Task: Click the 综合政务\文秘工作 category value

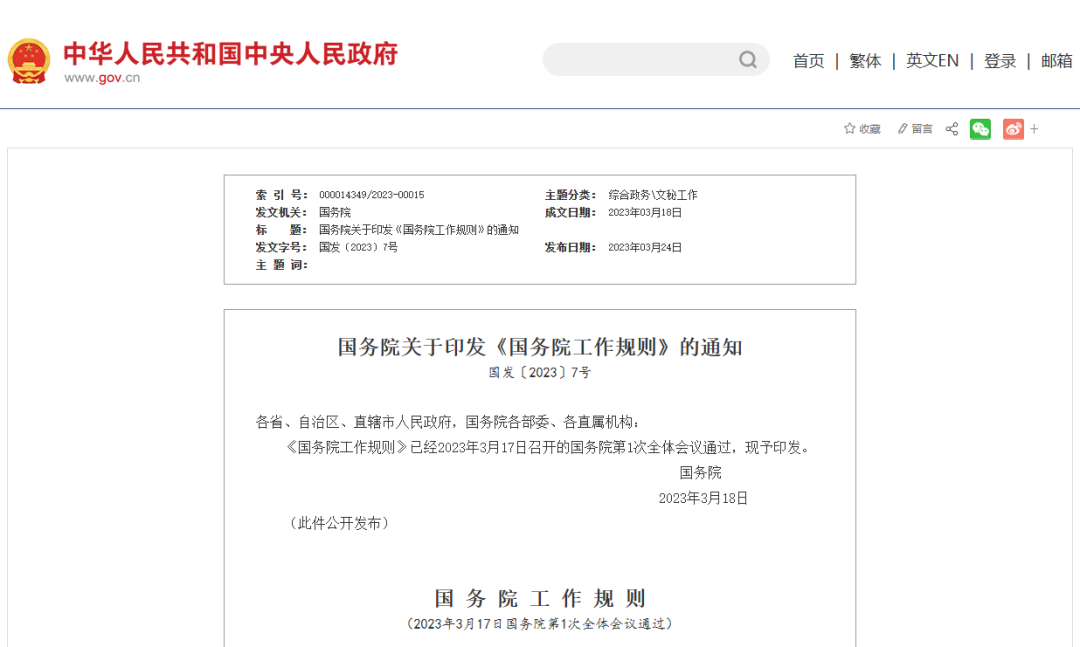Action: click(x=653, y=195)
